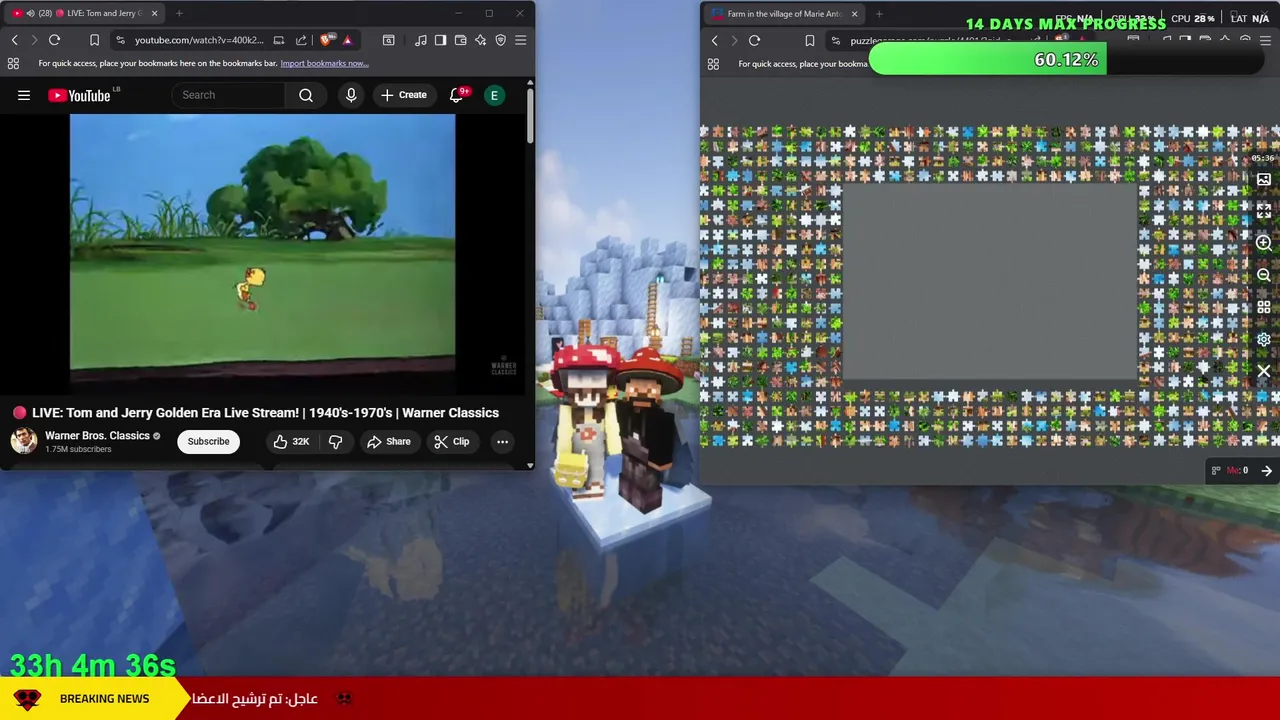Click the scroll-down arrow of YouTube page scrollbar
This screenshot has width=1280, height=720.
[530, 465]
